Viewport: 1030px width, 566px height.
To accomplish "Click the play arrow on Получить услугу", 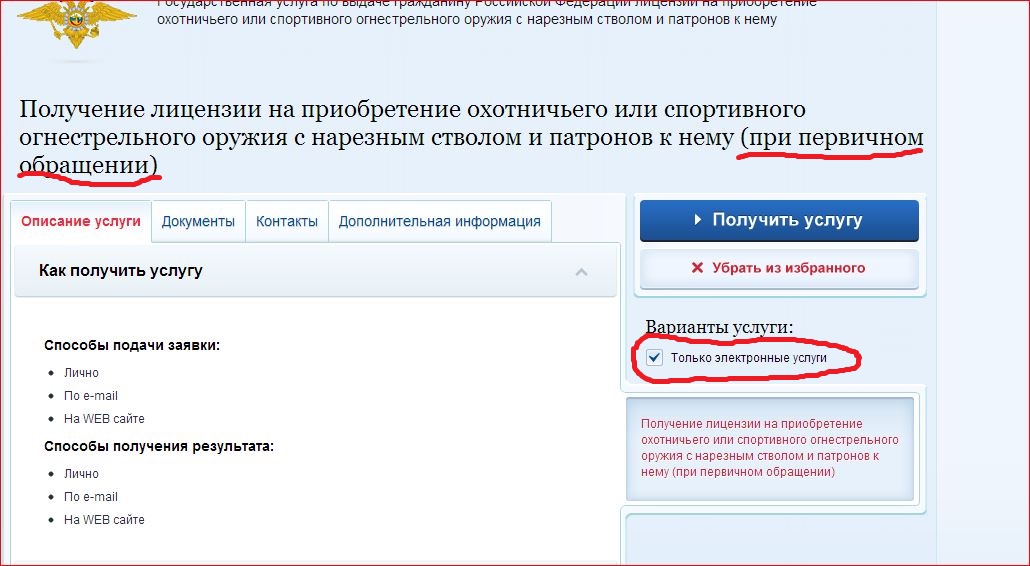I will 698,221.
